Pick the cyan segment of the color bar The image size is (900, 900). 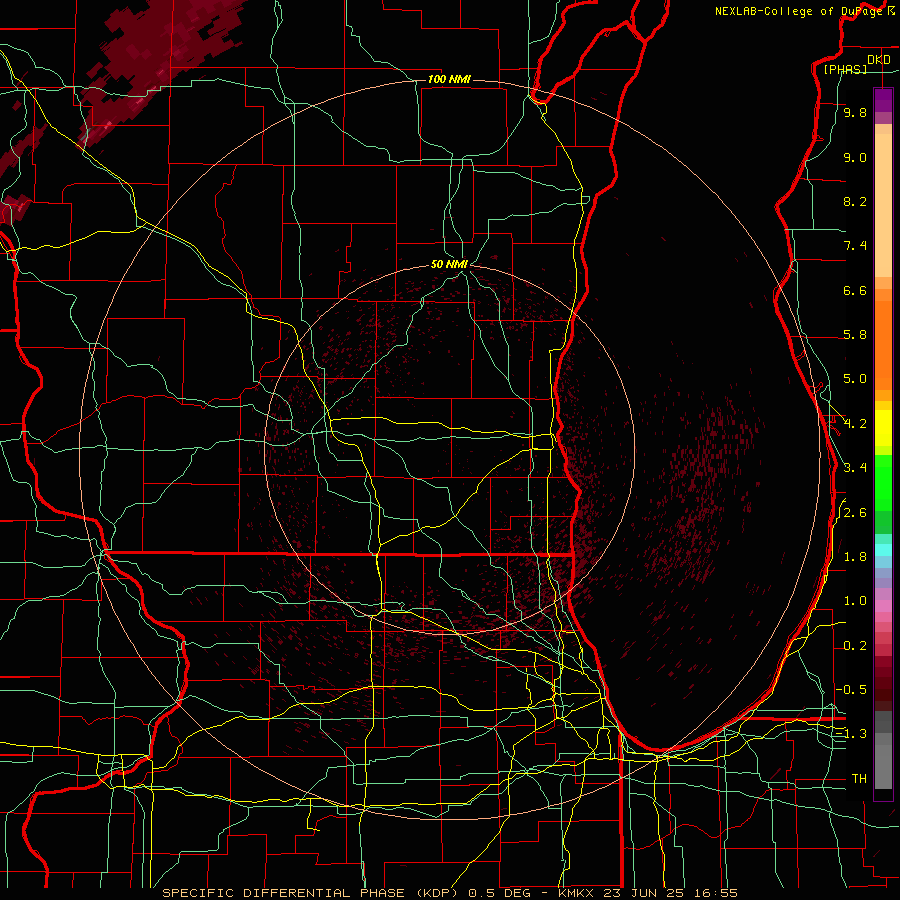click(x=883, y=550)
